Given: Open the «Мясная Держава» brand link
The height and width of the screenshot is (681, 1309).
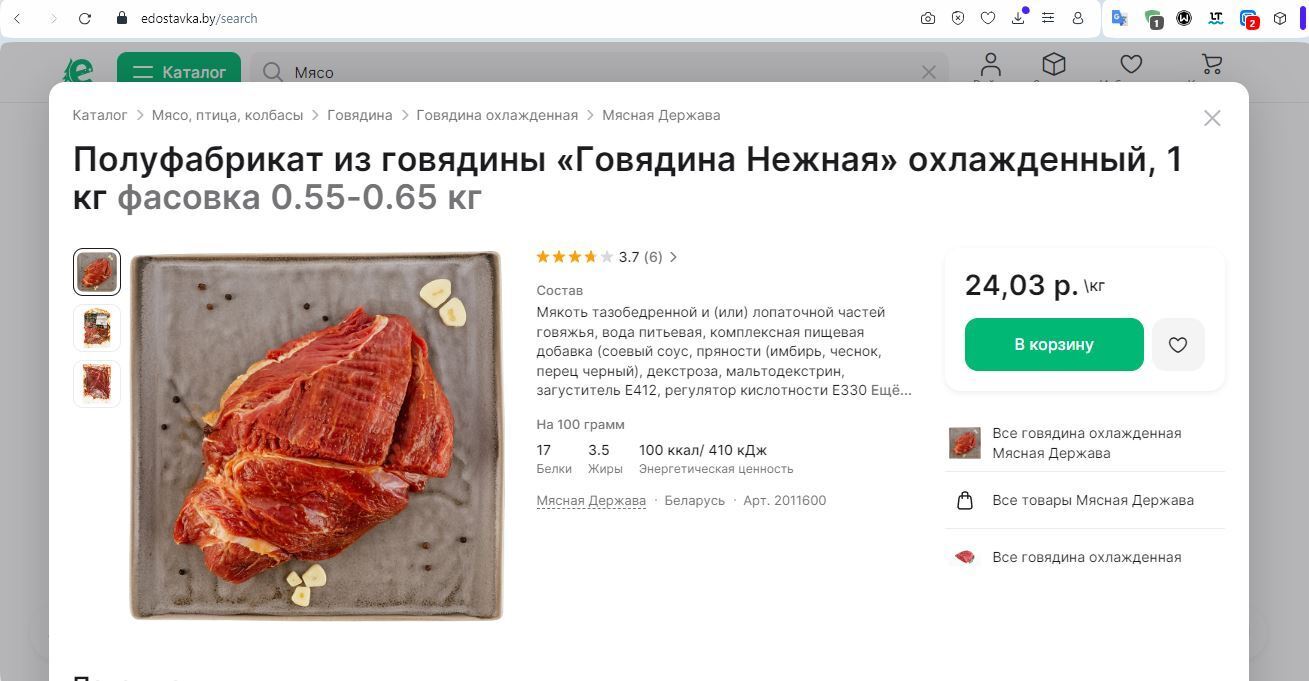Looking at the screenshot, I should click(x=591, y=500).
